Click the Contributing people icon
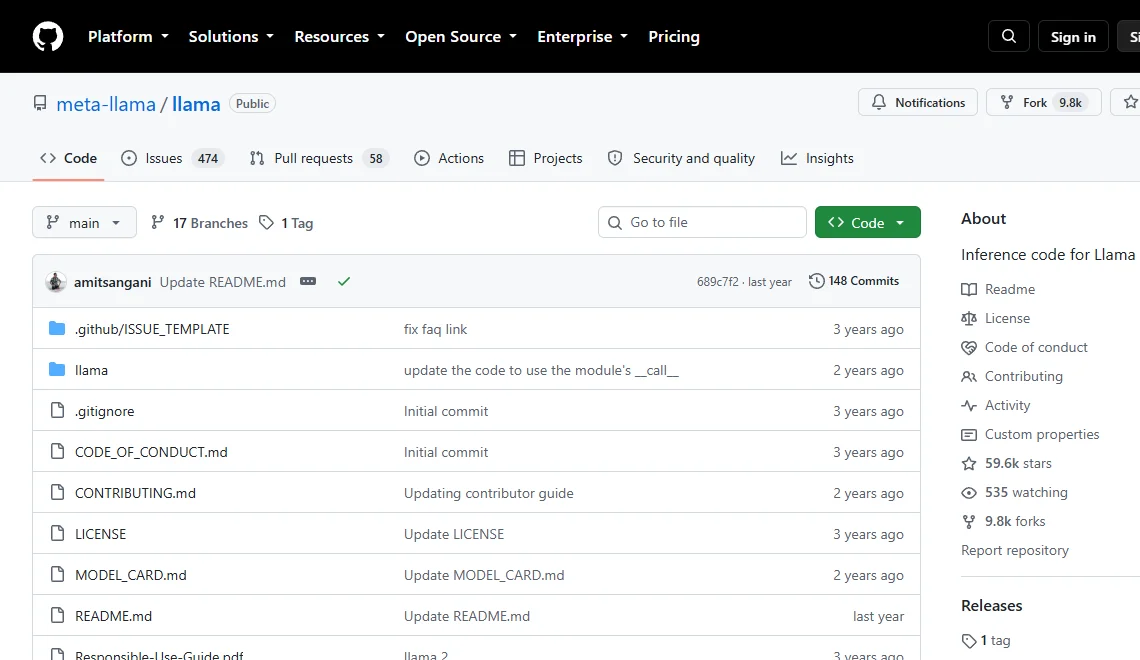1140x660 pixels. coord(968,377)
